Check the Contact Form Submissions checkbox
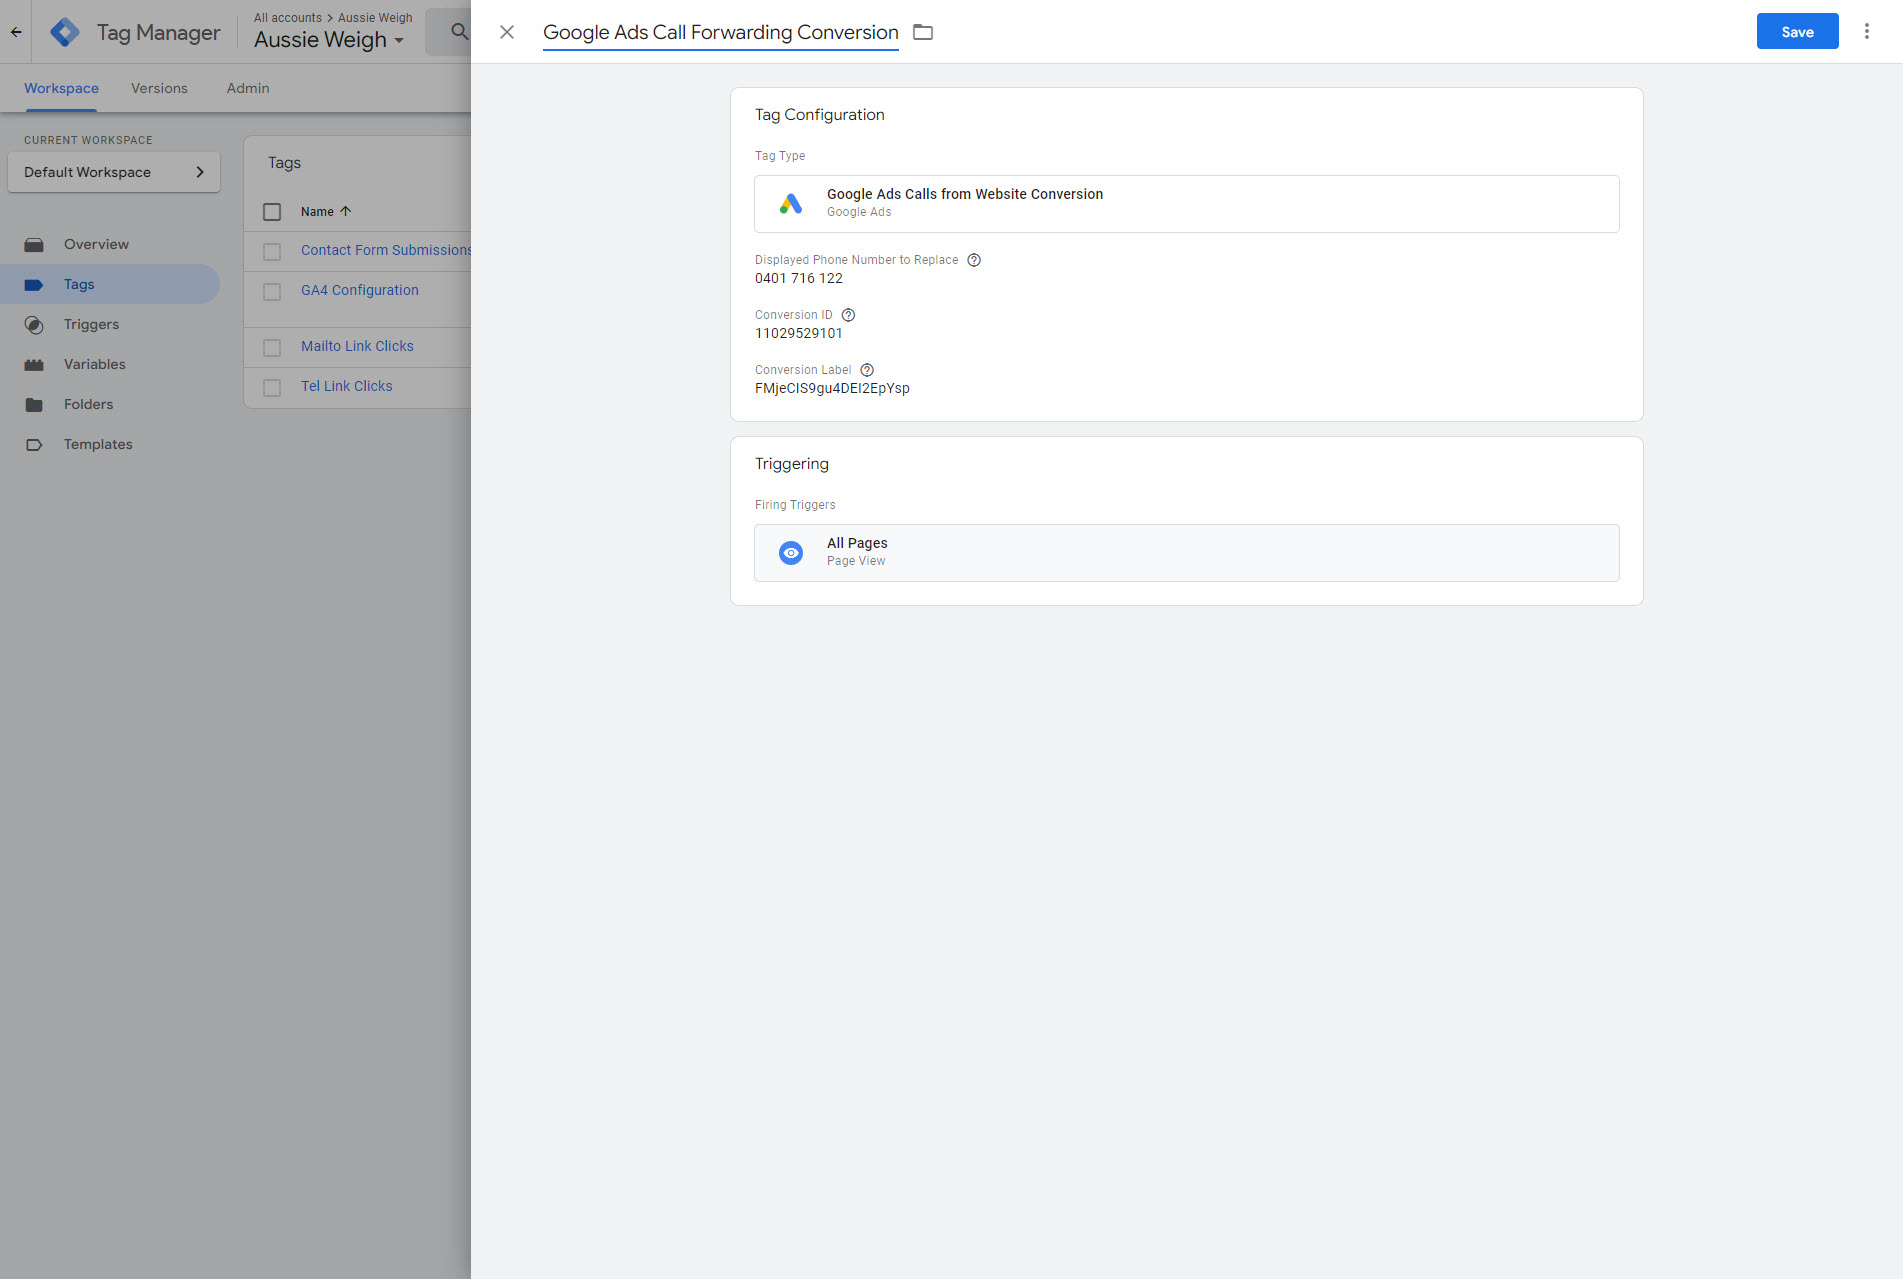 click(272, 251)
